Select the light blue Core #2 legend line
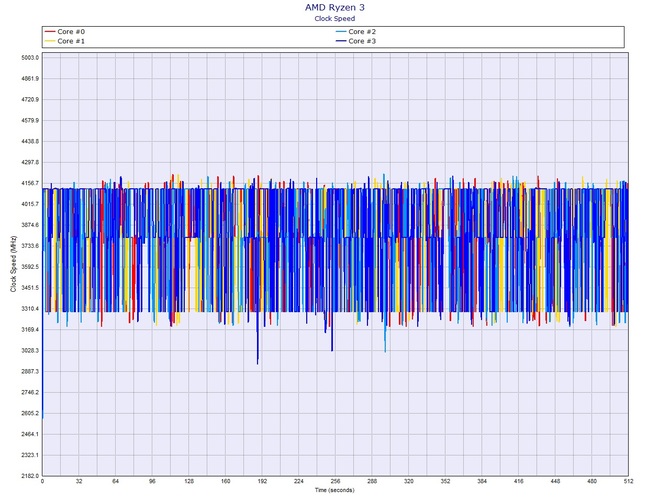The height and width of the screenshot is (502, 670). click(341, 32)
